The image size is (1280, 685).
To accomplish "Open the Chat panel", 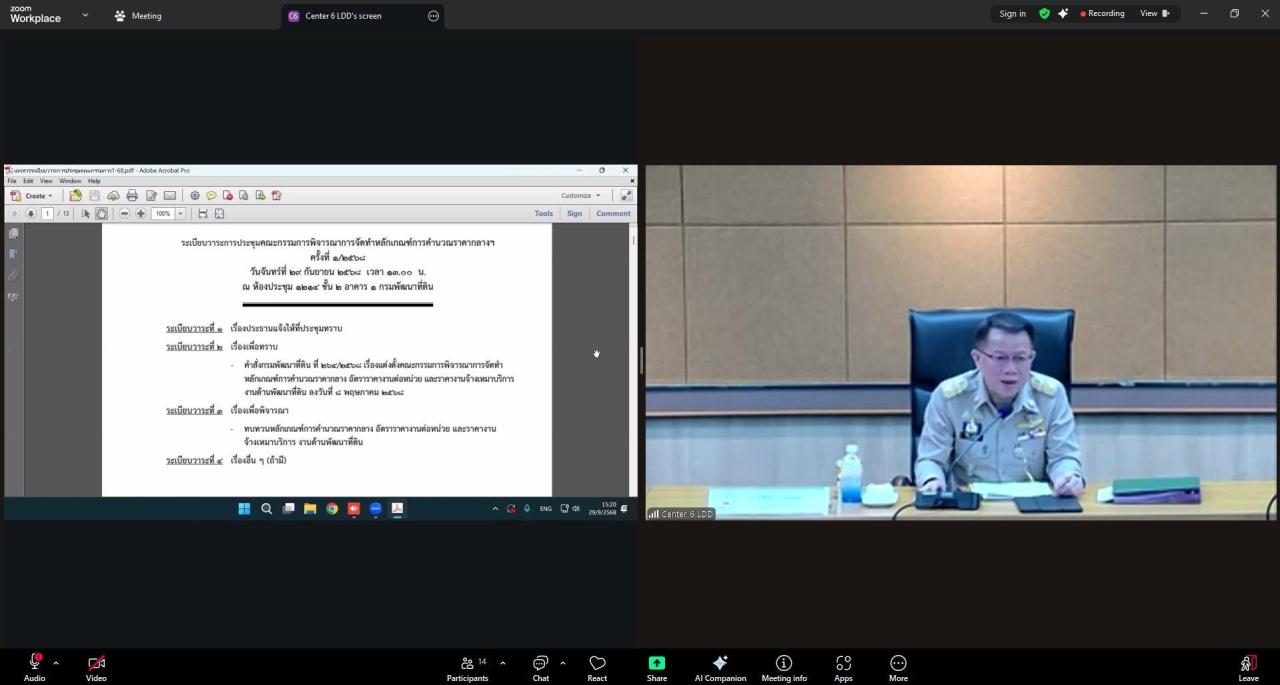I will tap(540, 667).
